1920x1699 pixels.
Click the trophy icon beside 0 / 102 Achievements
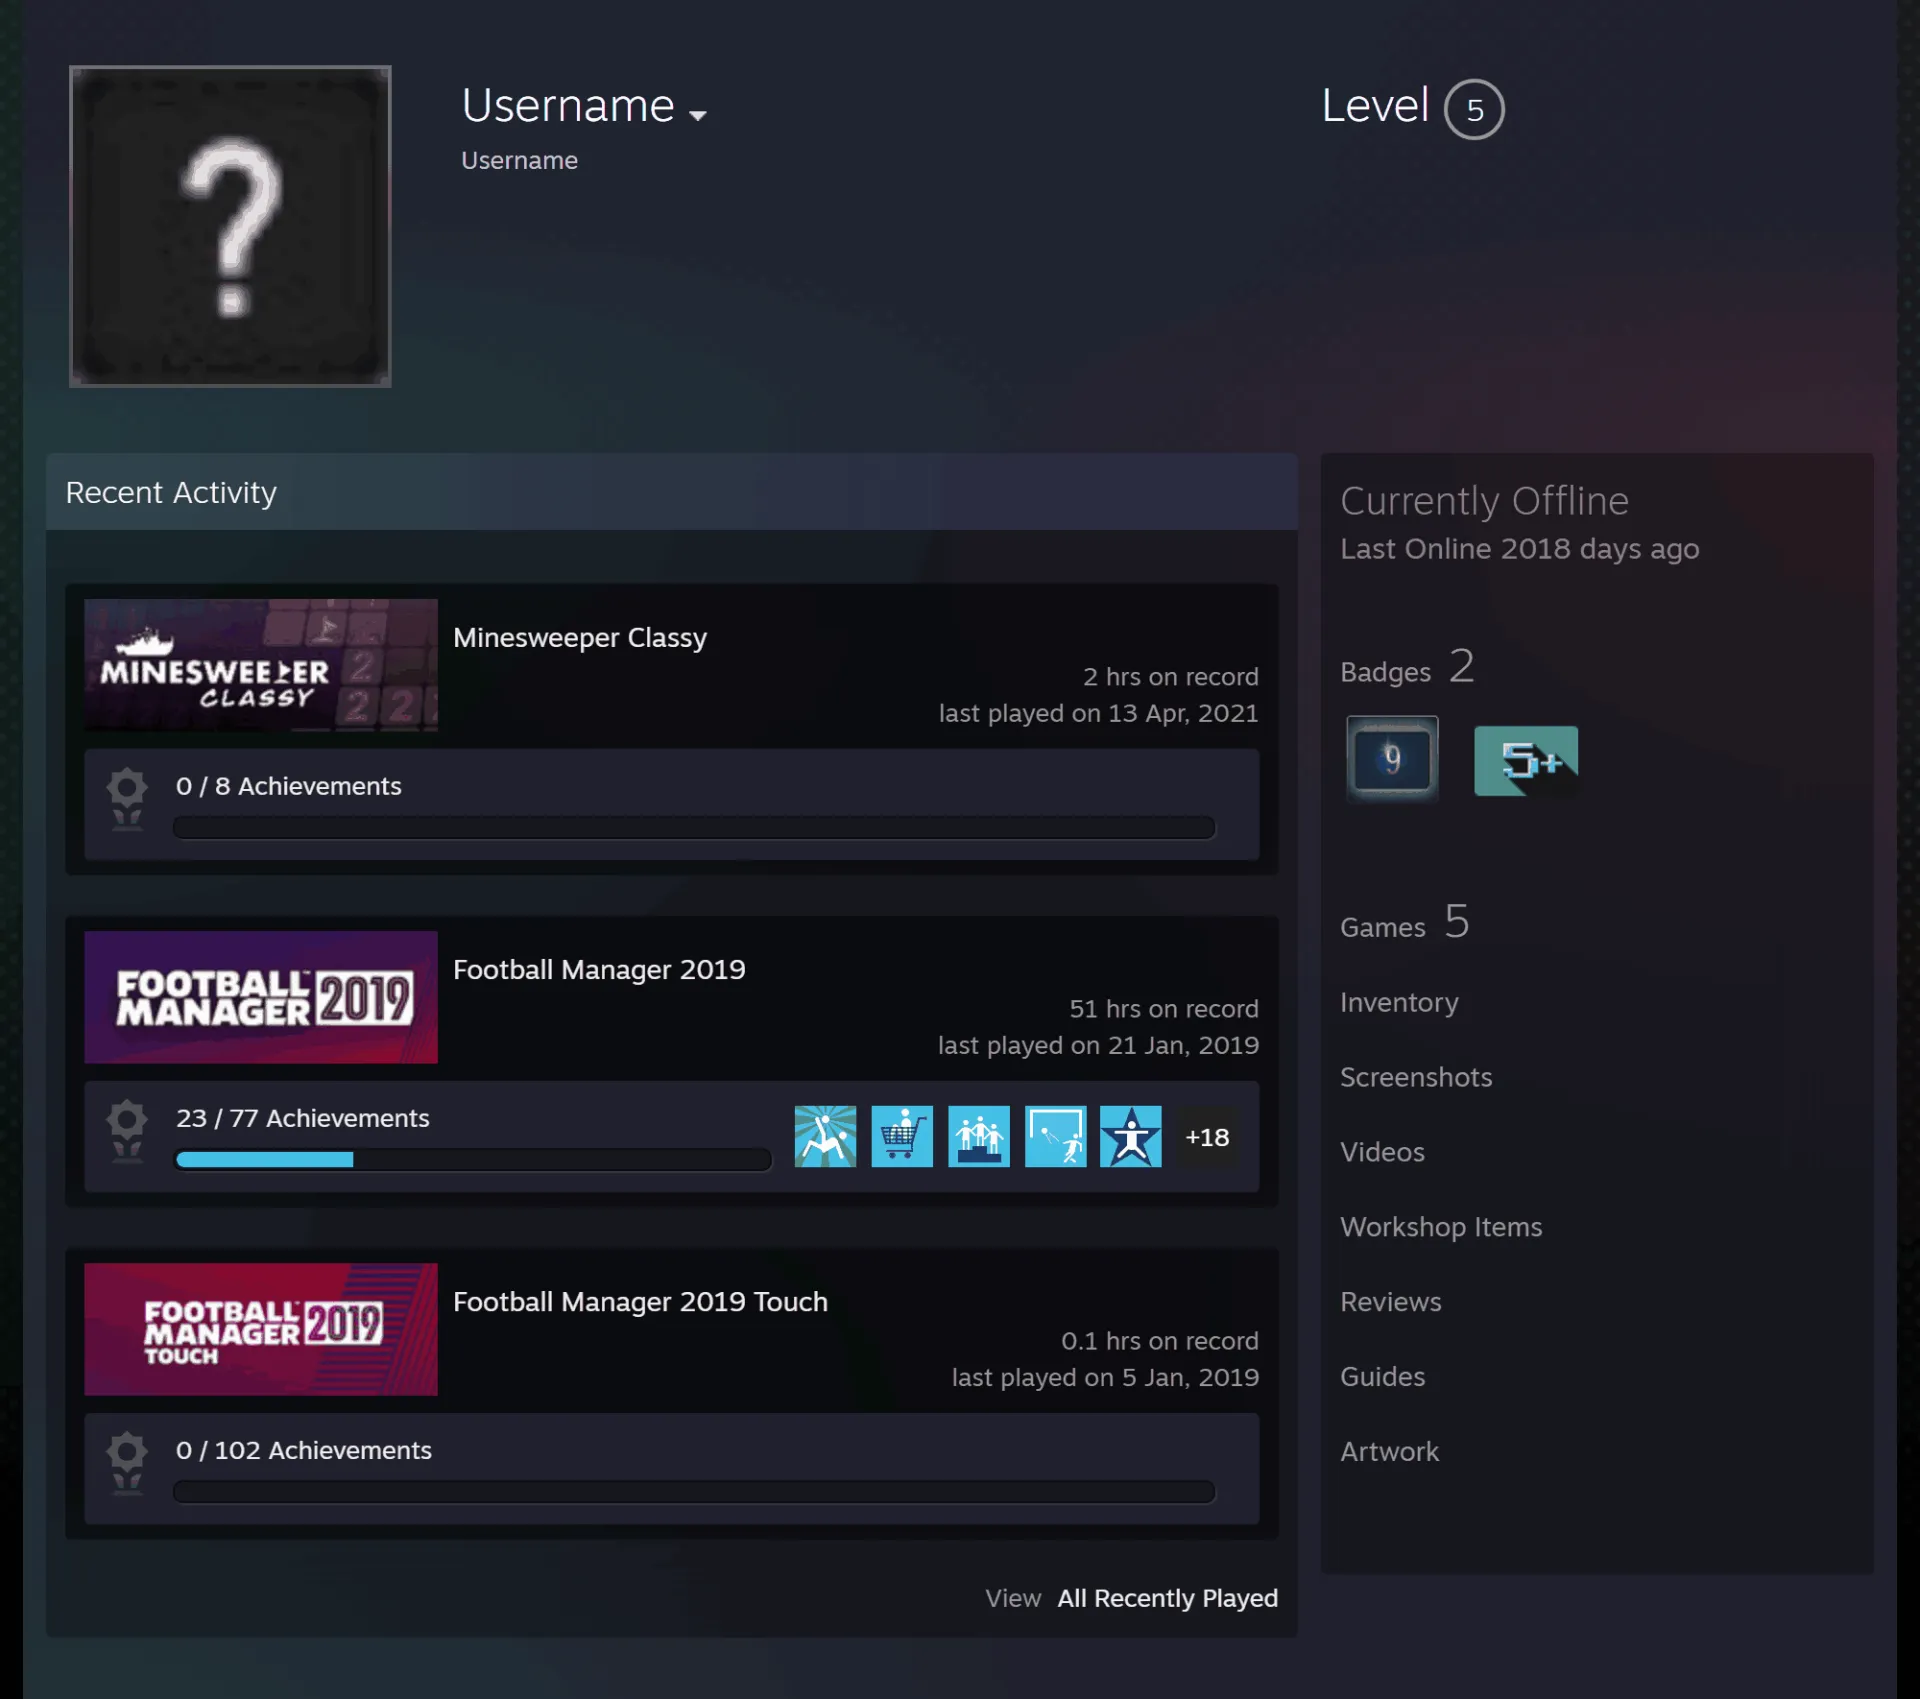point(127,1463)
